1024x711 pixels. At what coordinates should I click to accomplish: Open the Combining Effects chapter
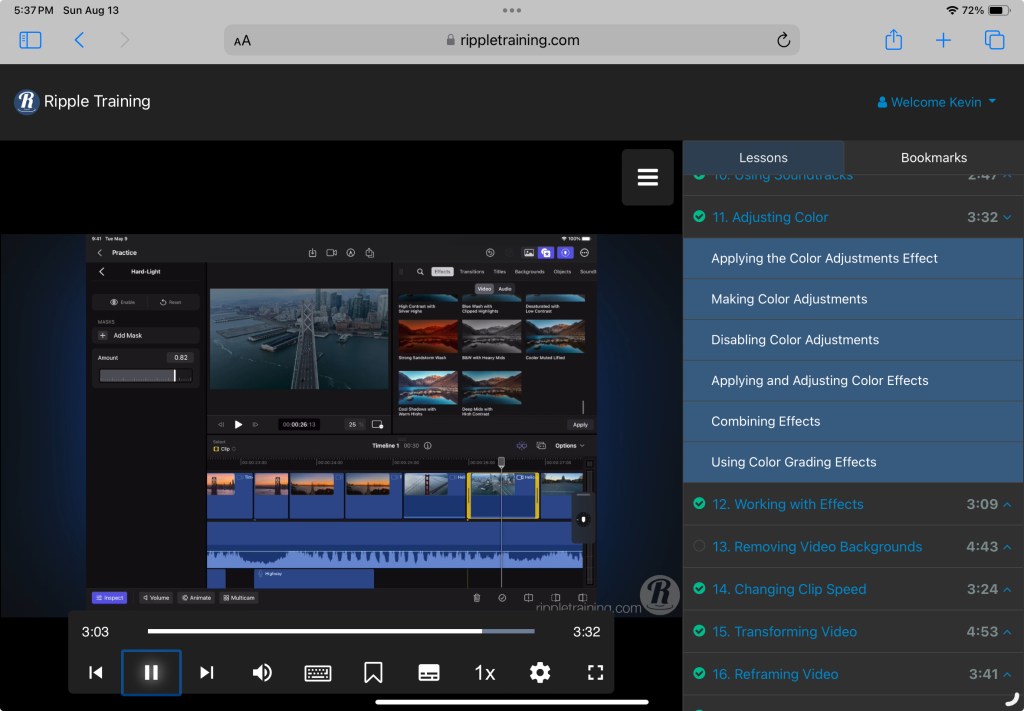pos(765,421)
